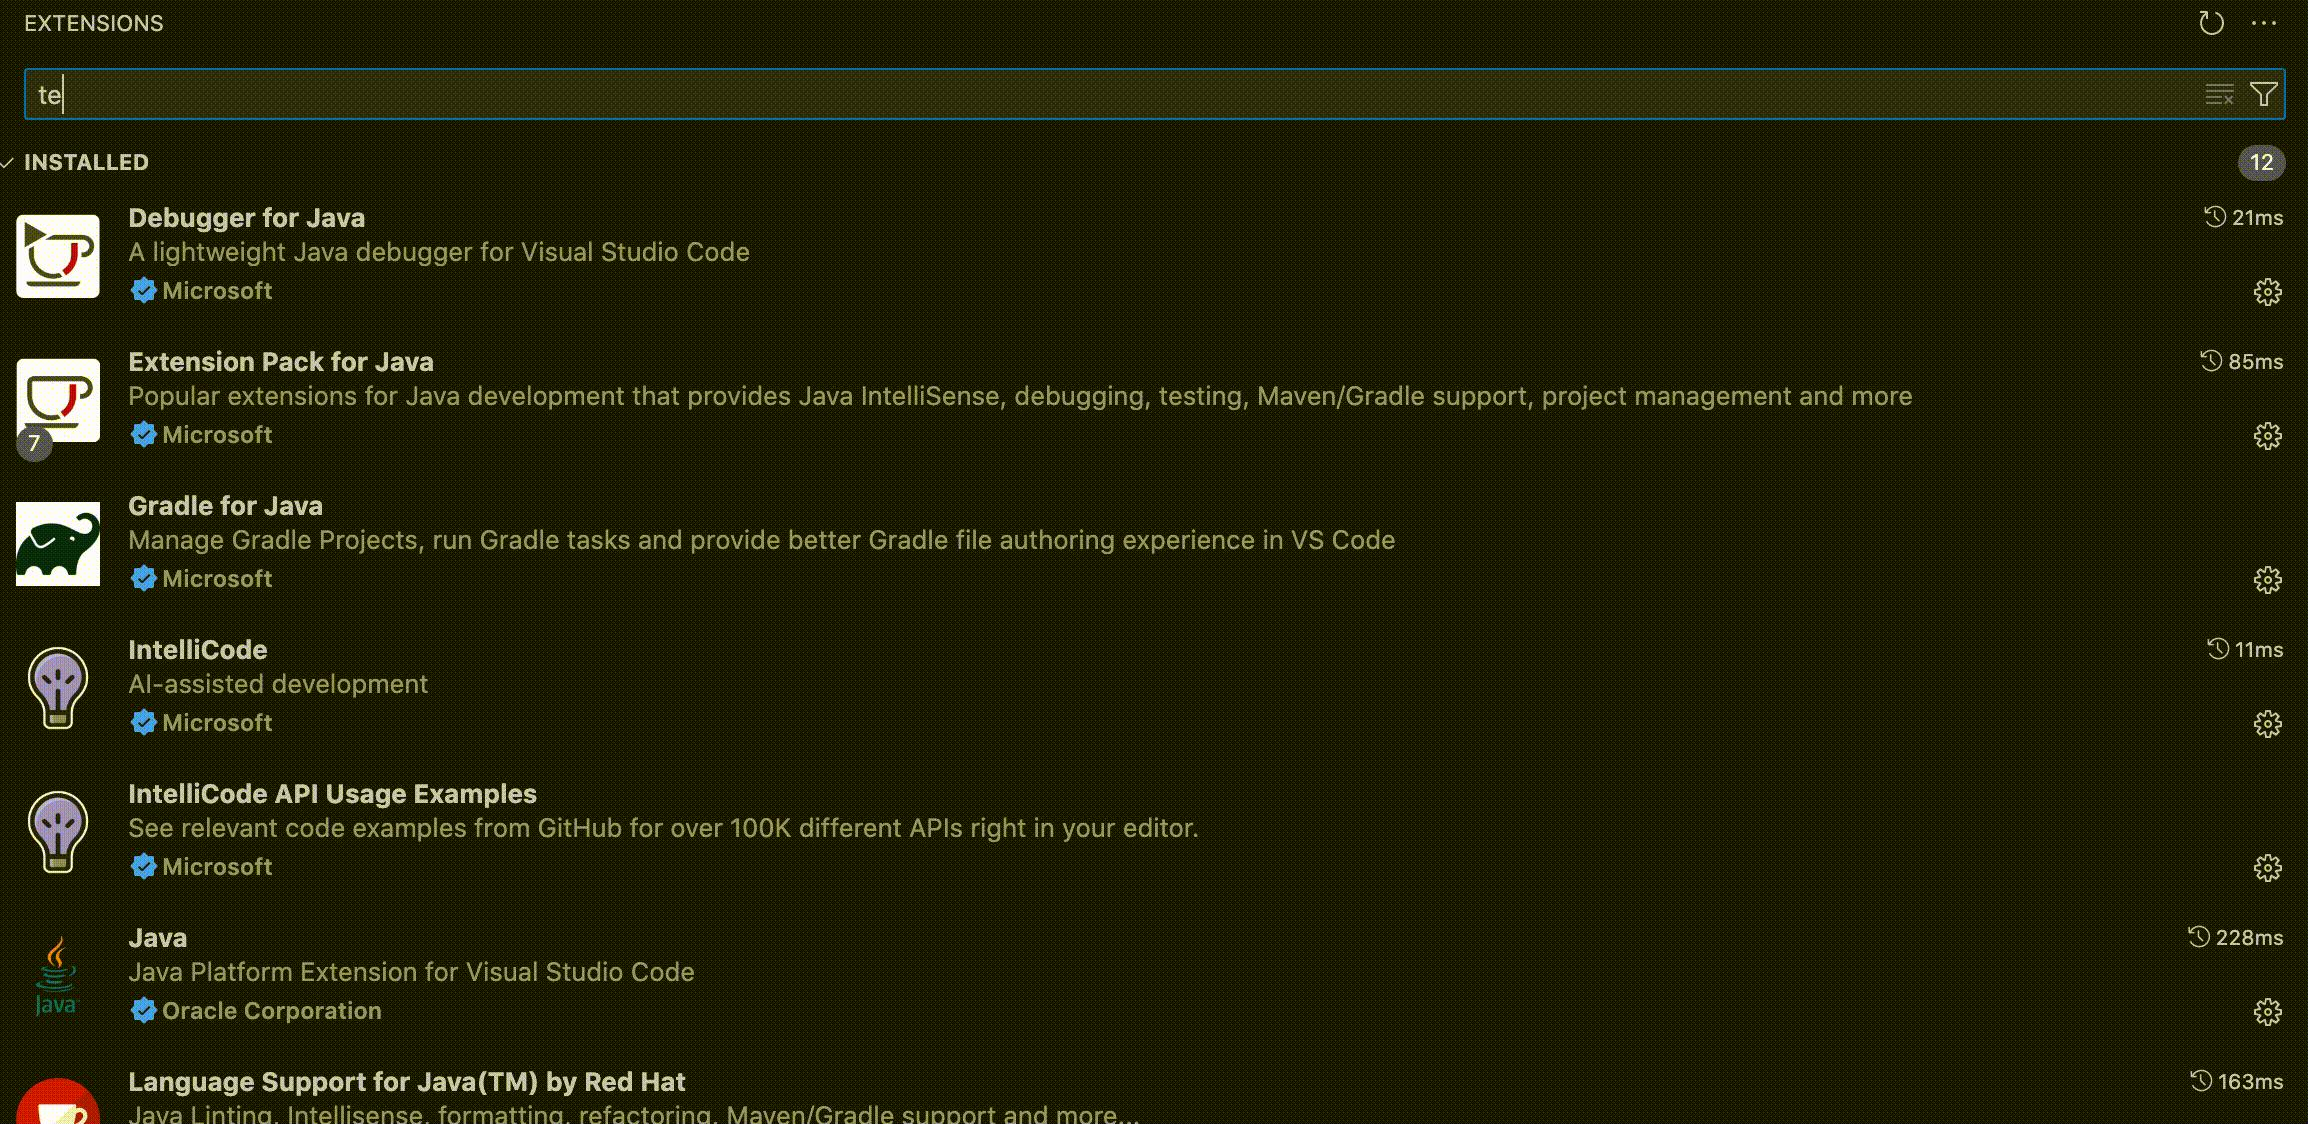Click 'Popular extensions for Java development' description
This screenshot has width=2308, height=1124.
[1020, 396]
